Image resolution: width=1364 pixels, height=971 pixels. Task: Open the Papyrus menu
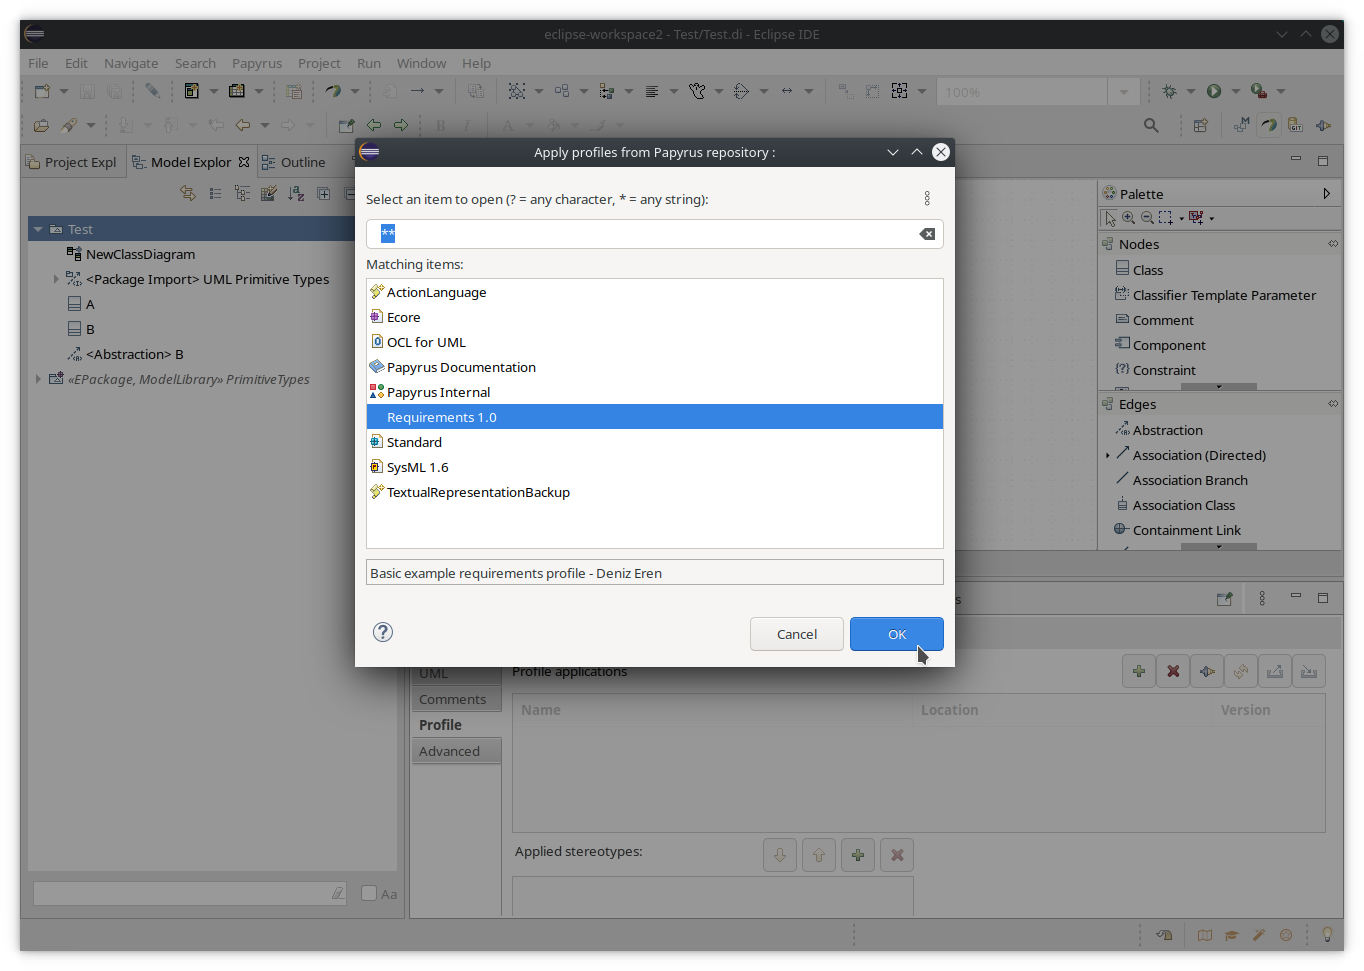(x=257, y=63)
